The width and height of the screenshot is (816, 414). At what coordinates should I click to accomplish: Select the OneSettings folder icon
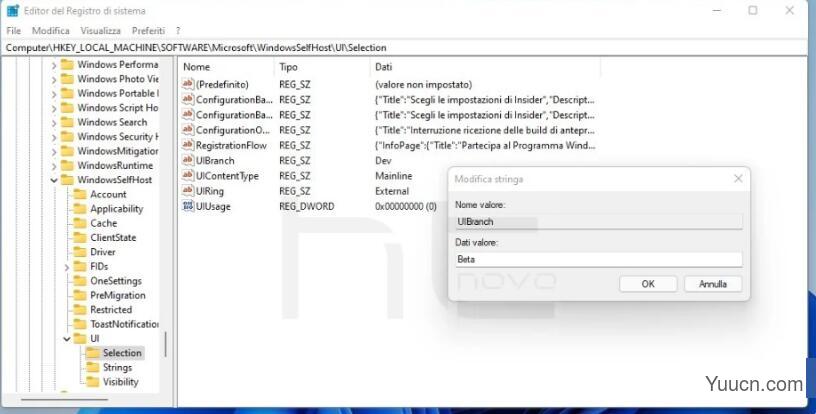click(x=80, y=281)
